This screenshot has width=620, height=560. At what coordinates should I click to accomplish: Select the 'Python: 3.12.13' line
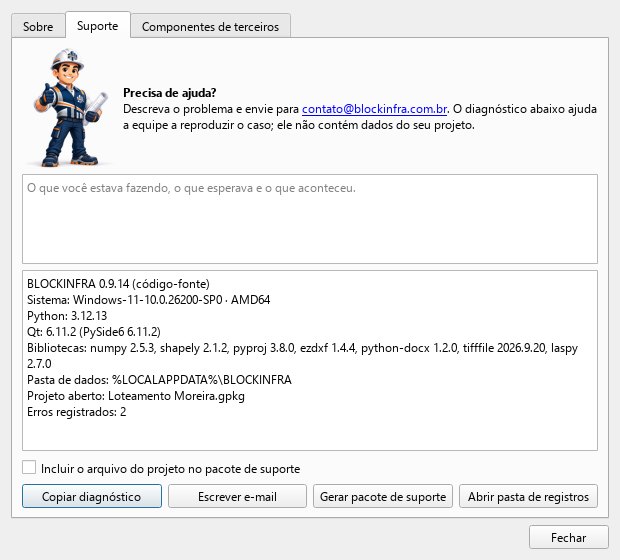tap(67, 316)
